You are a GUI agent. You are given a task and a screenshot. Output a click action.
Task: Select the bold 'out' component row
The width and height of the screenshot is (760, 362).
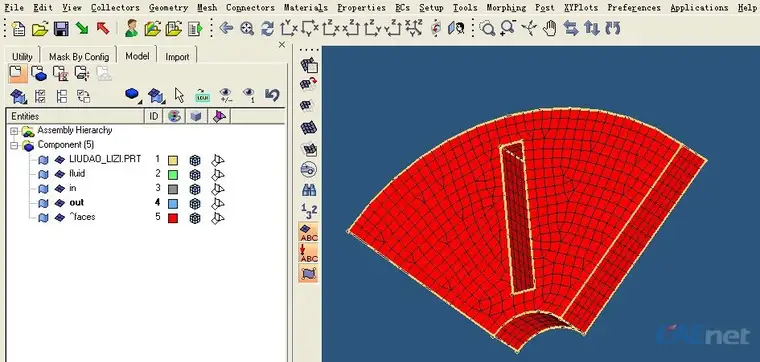click(77, 203)
